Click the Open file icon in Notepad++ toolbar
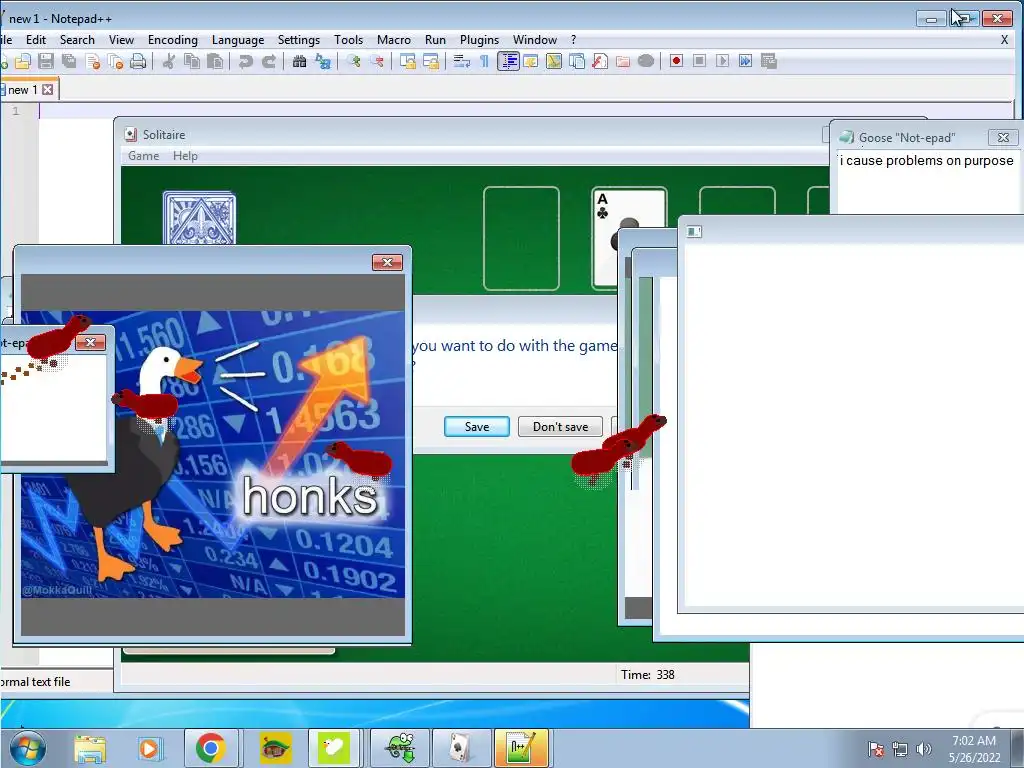 [x=23, y=61]
